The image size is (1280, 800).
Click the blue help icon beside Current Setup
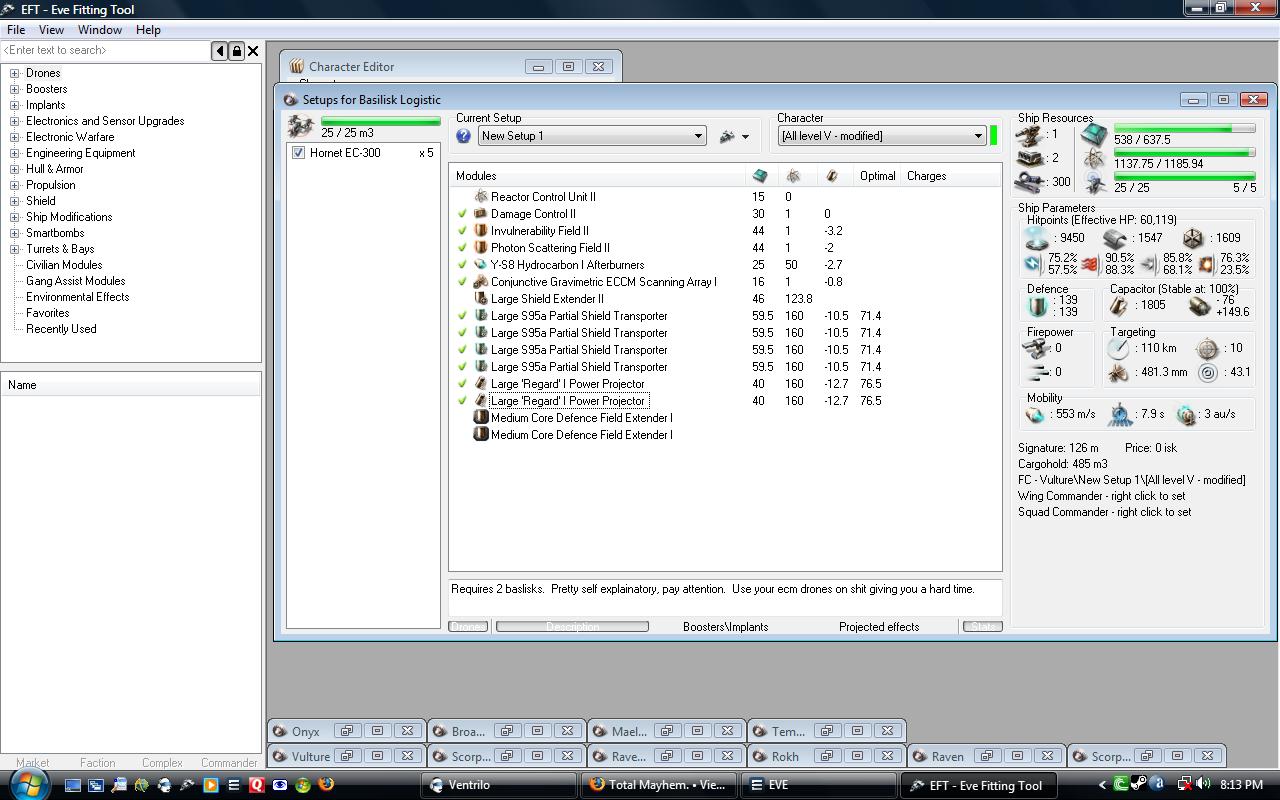463,136
